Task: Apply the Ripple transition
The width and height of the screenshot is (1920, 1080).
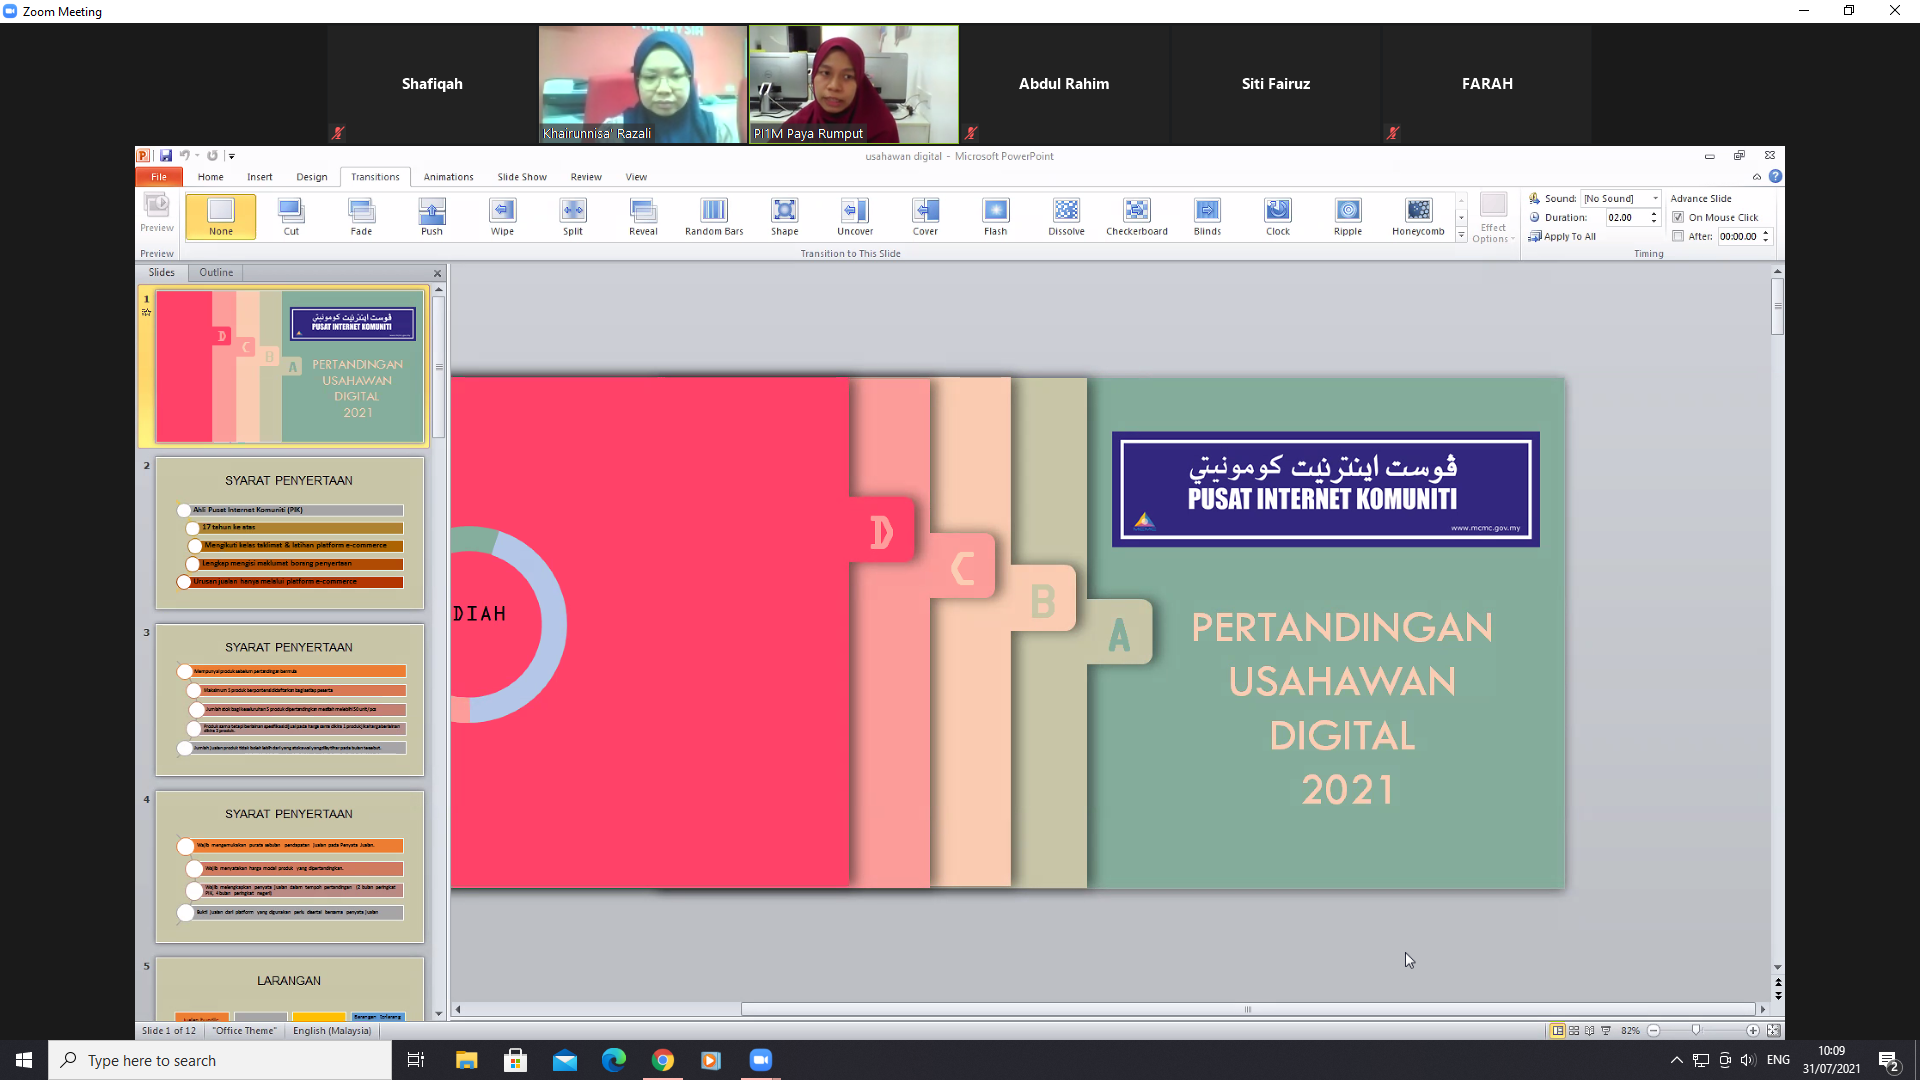Action: 1348,216
